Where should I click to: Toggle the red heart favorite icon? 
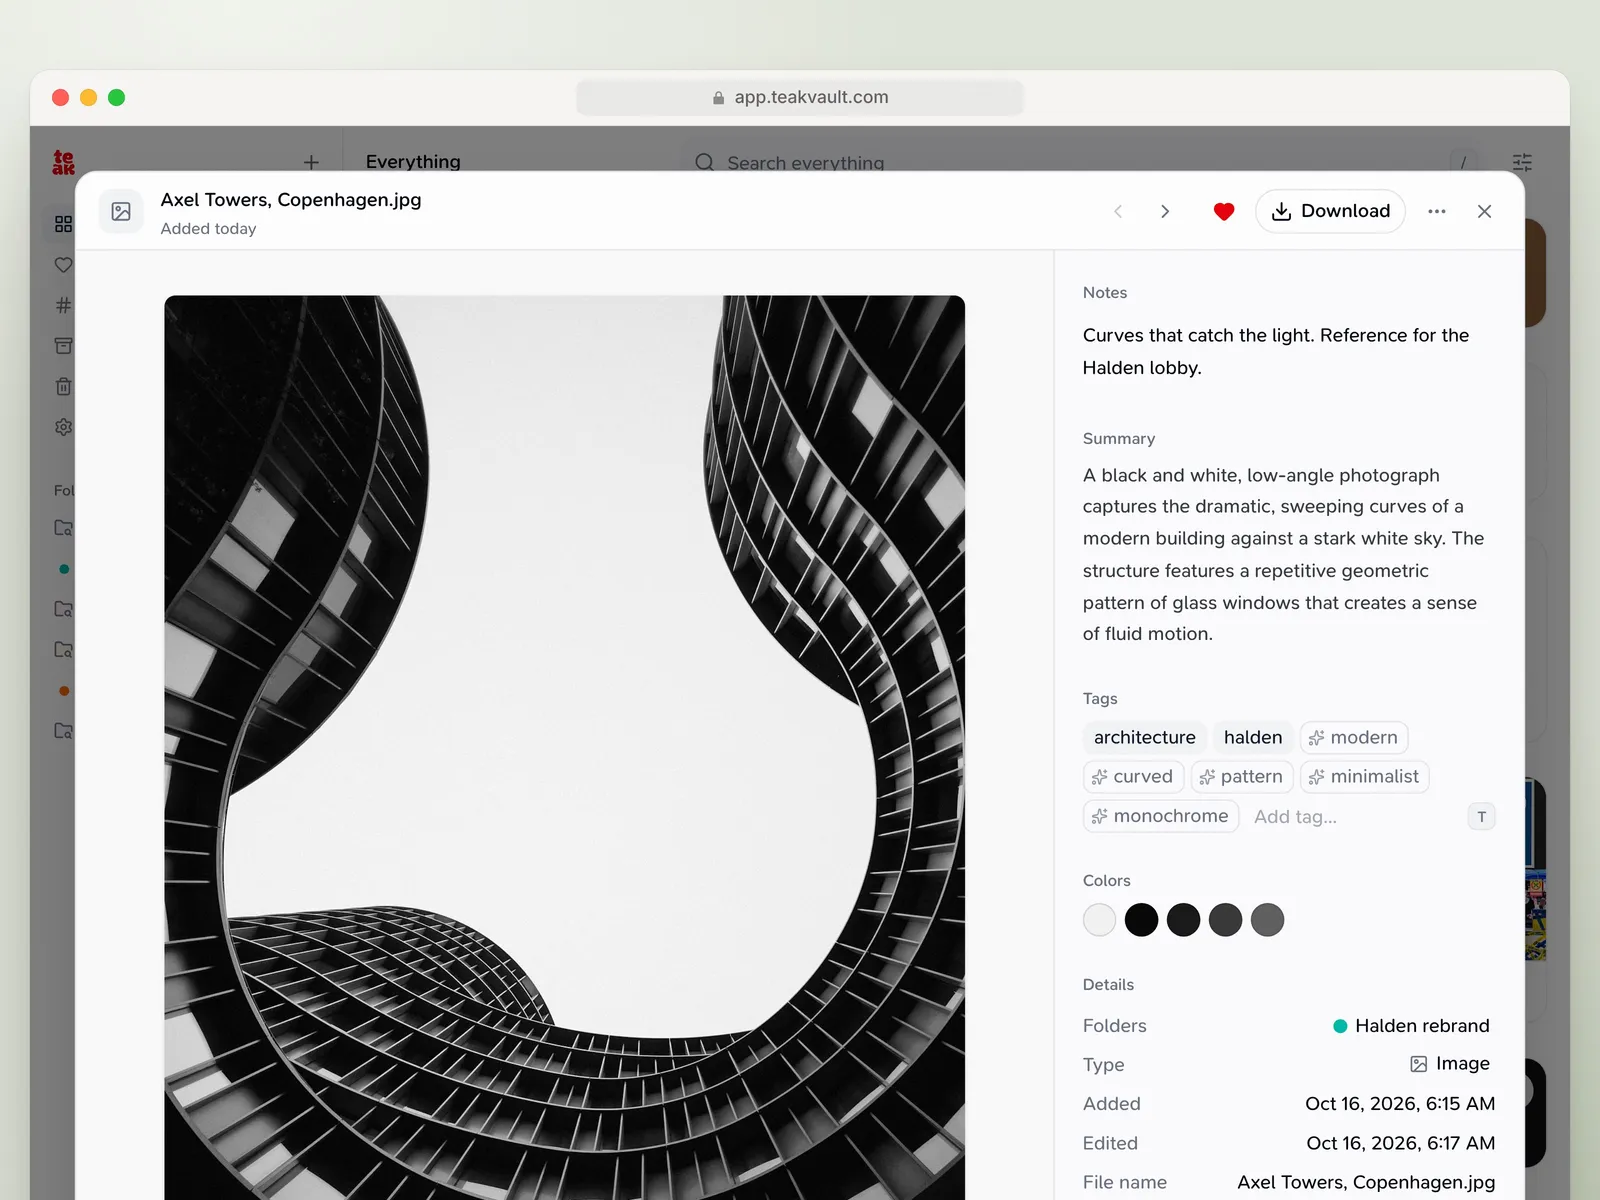1223,211
